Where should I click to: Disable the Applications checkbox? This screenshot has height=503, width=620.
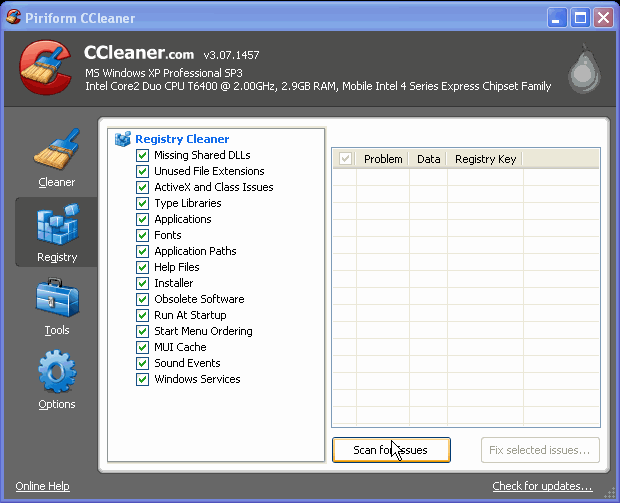142,219
